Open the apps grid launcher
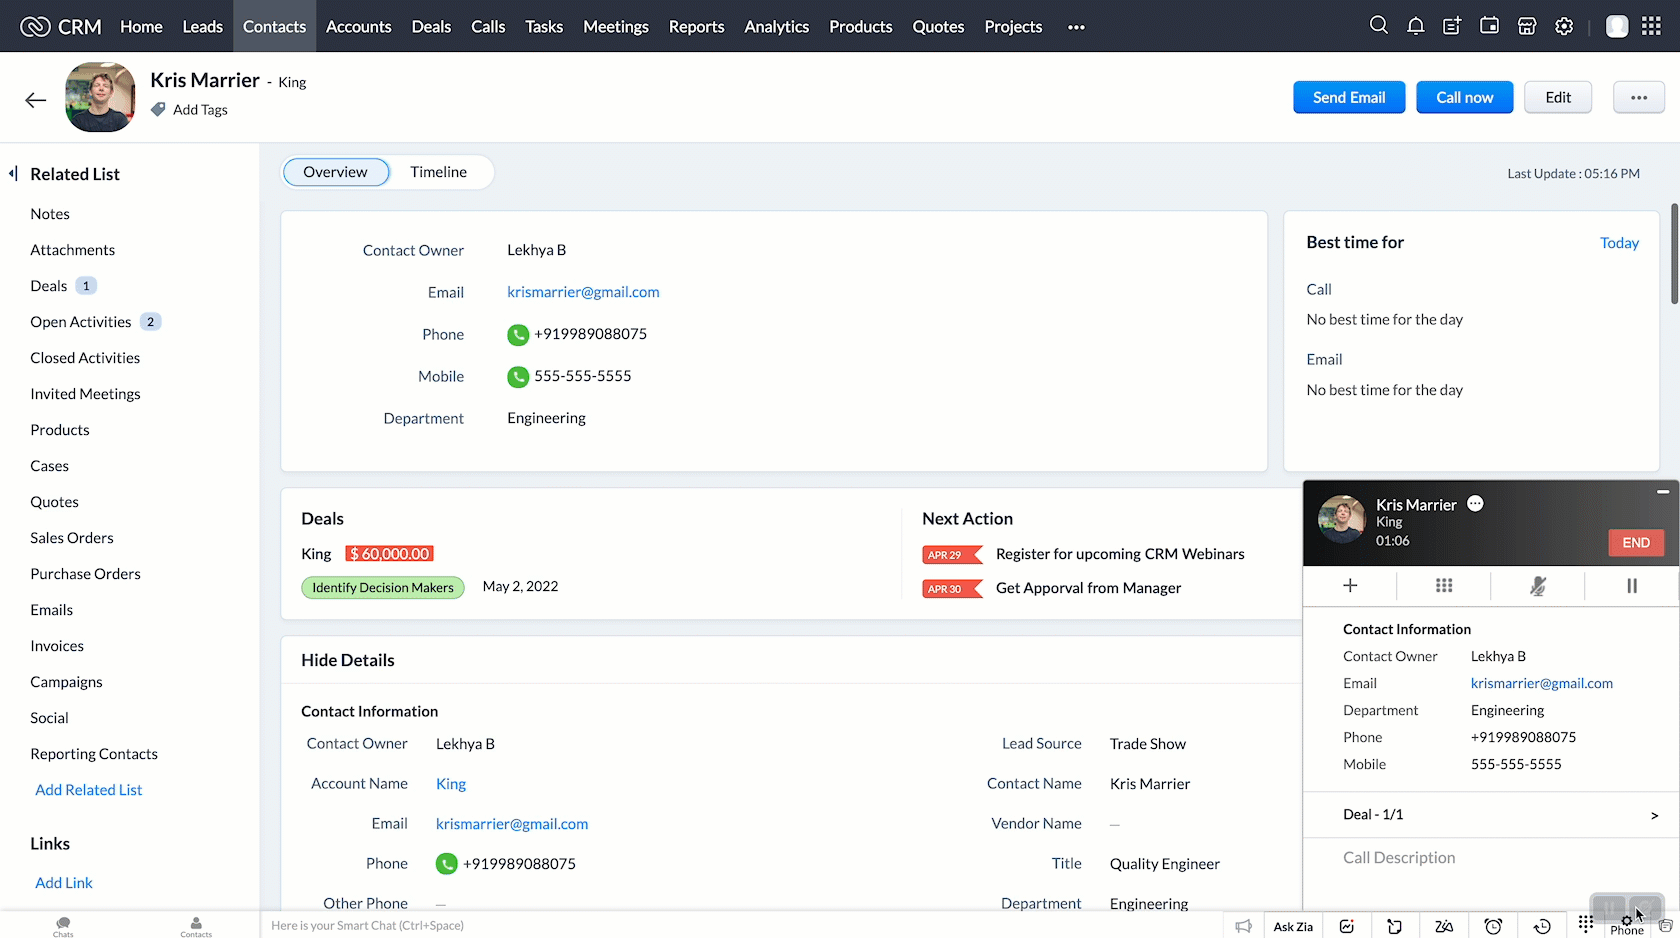1680x938 pixels. [1651, 26]
